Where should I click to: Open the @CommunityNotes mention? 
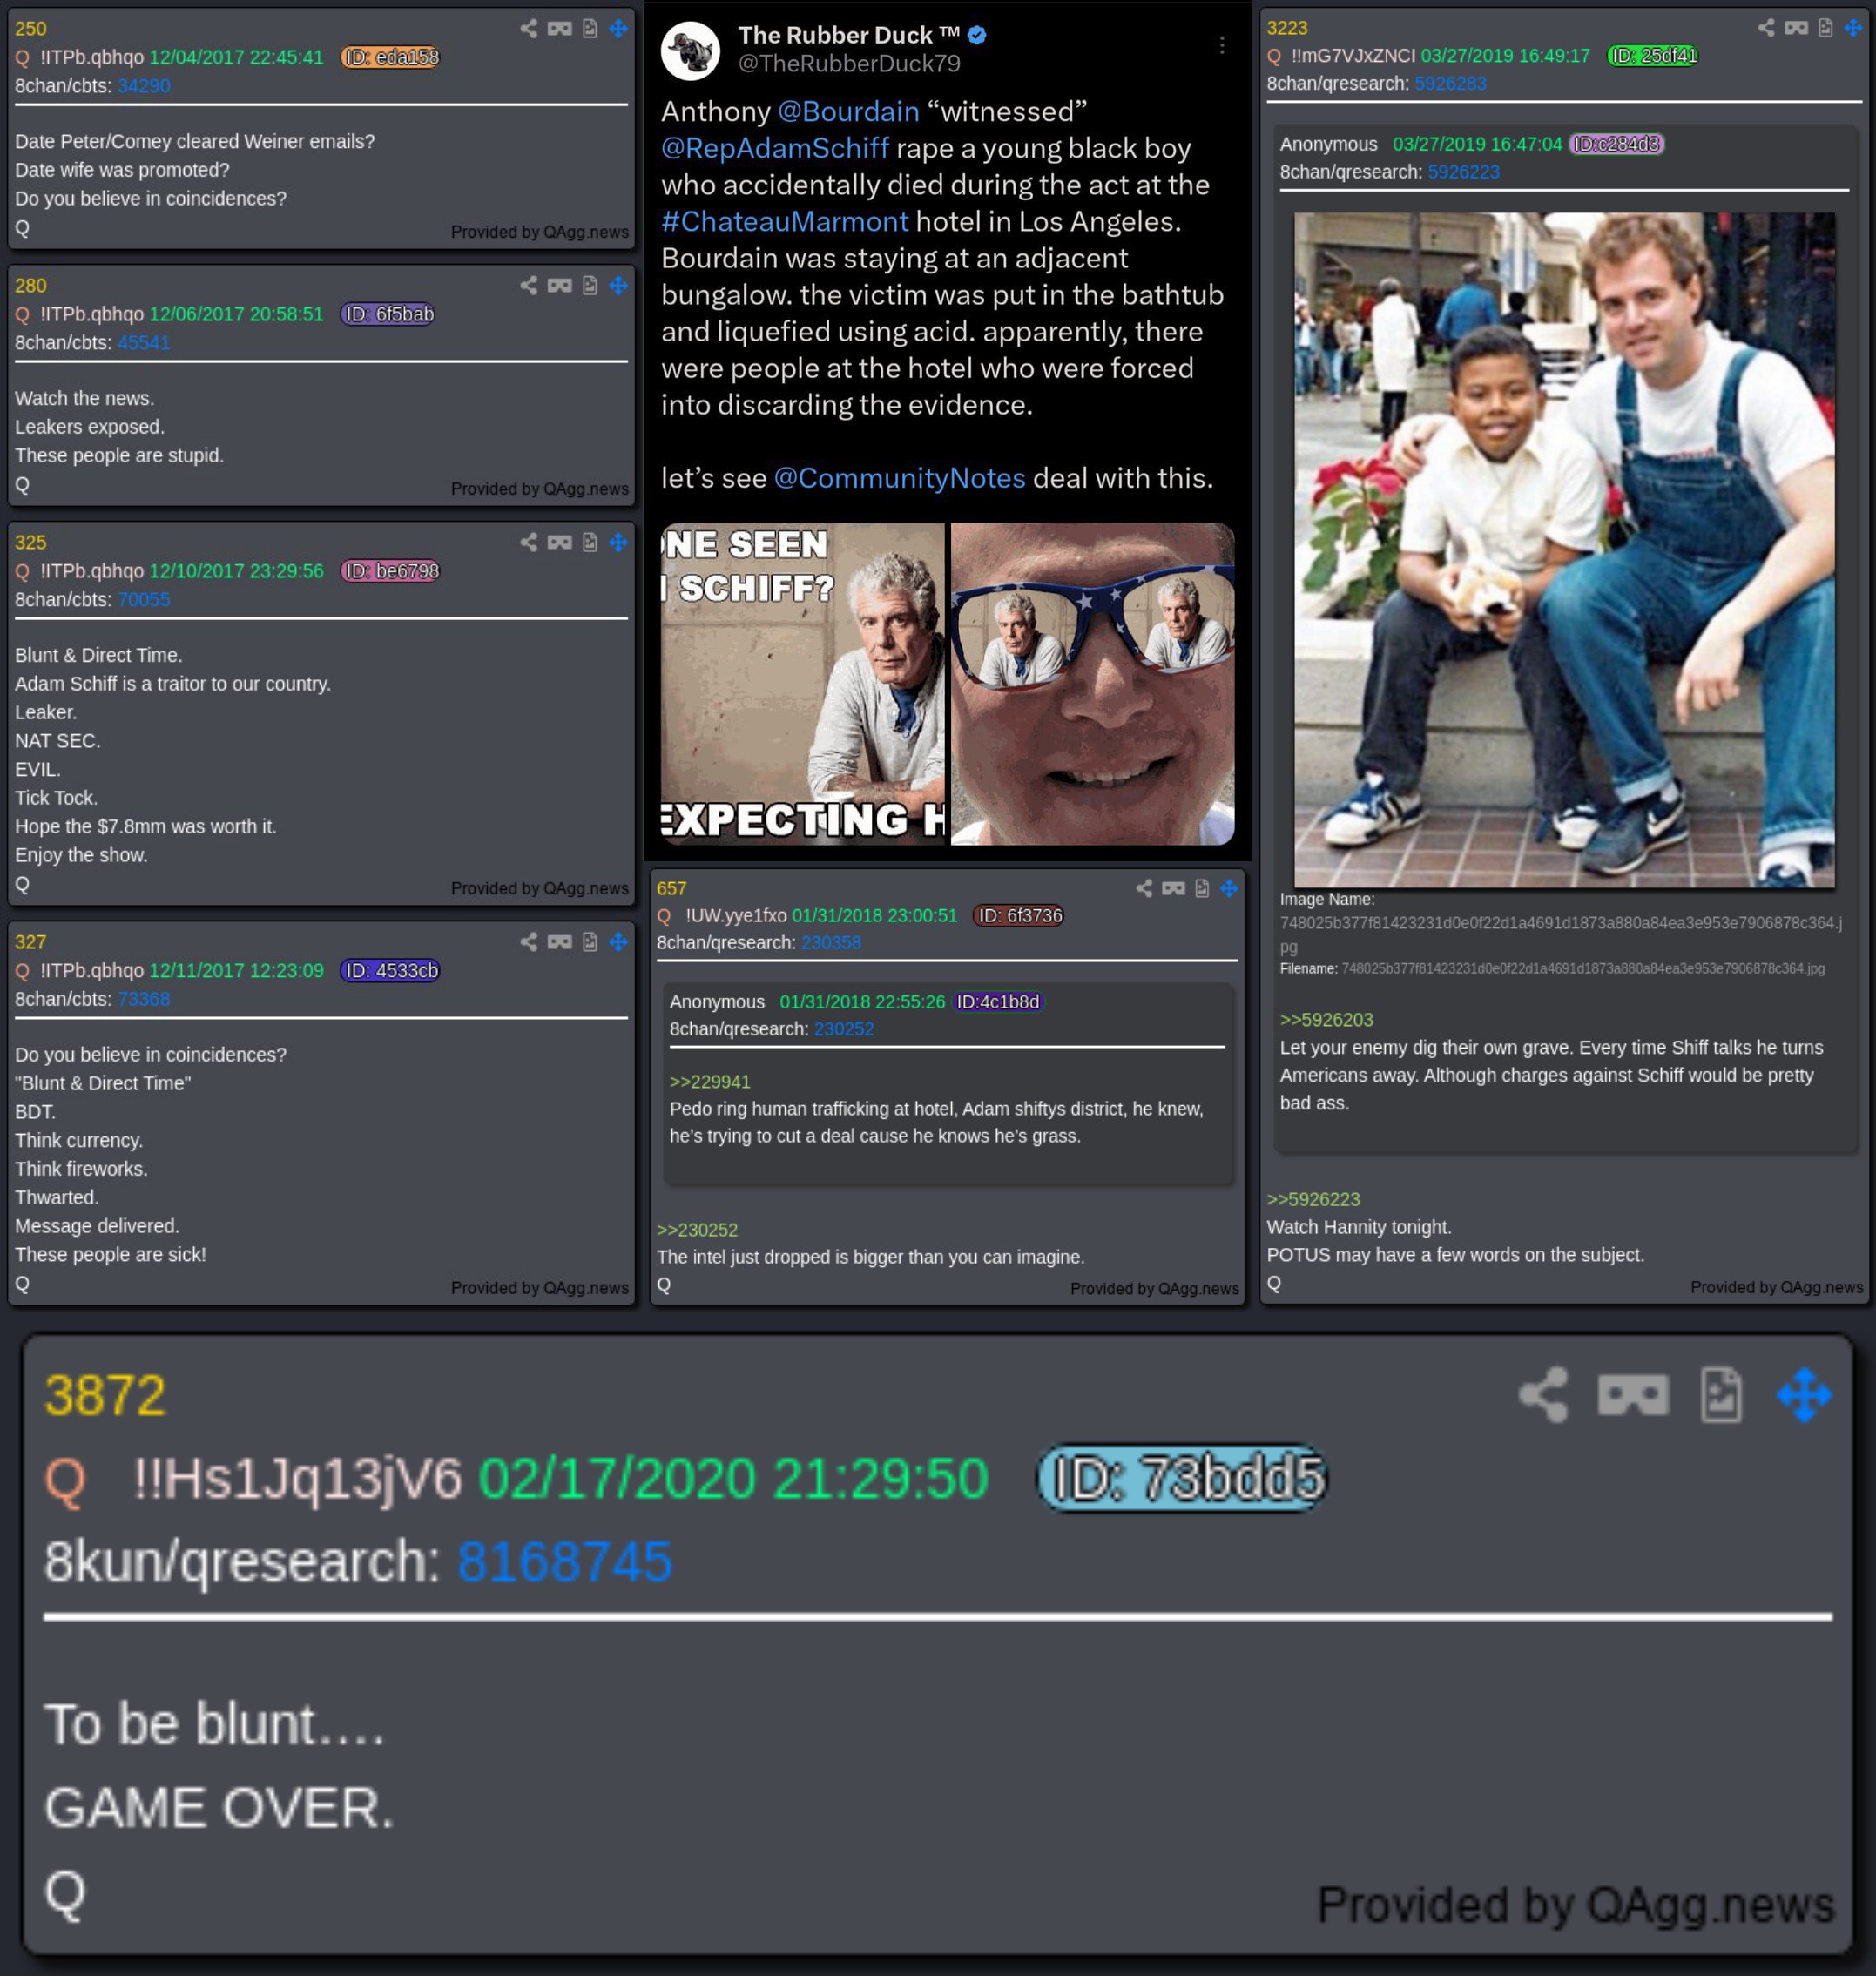tap(900, 478)
